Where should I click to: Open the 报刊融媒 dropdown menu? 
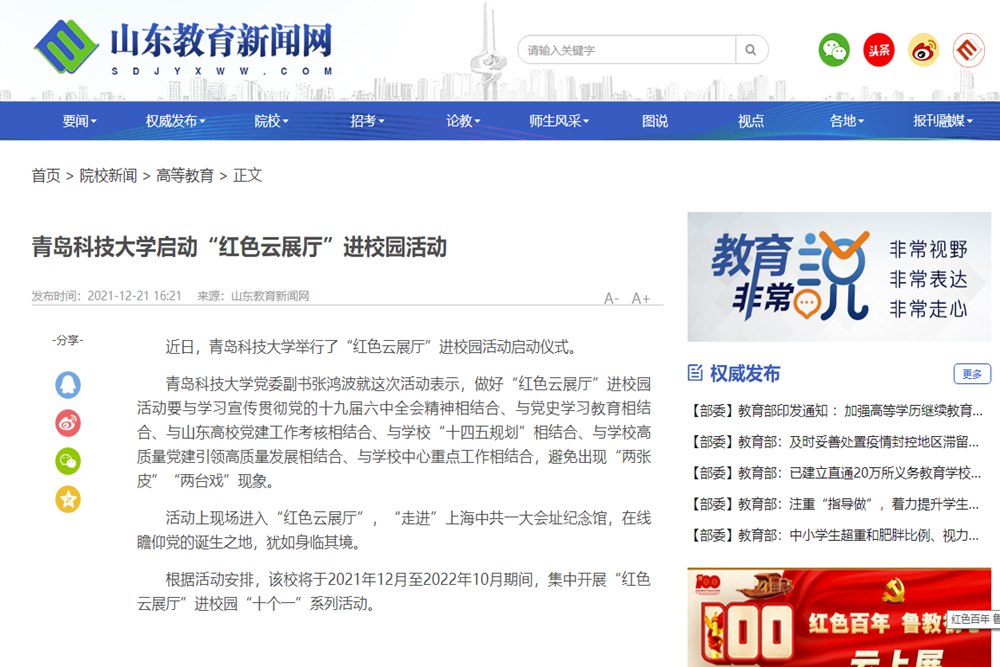[x=943, y=121]
